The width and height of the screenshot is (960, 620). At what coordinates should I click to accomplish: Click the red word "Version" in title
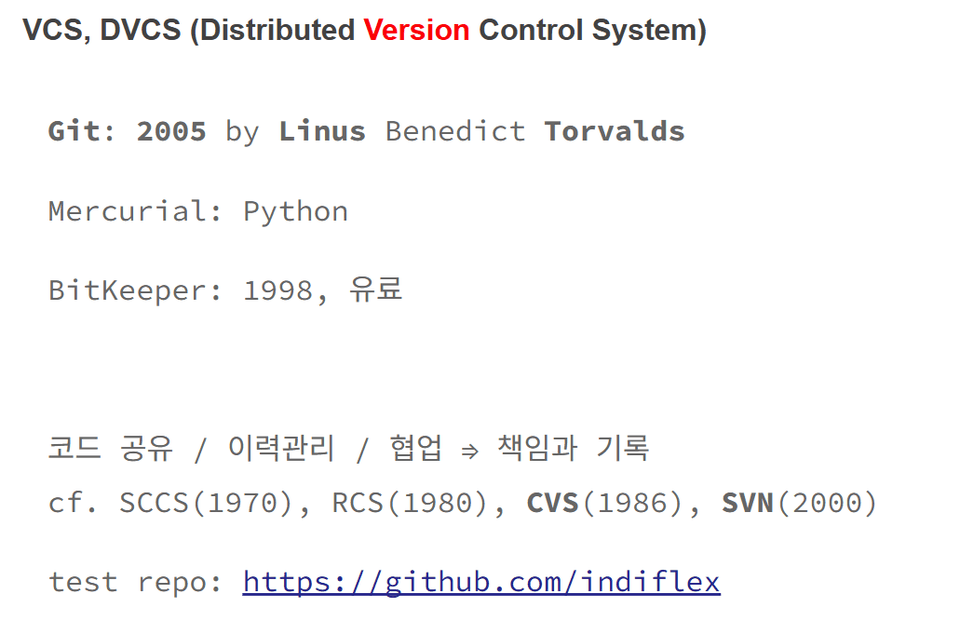point(416,30)
